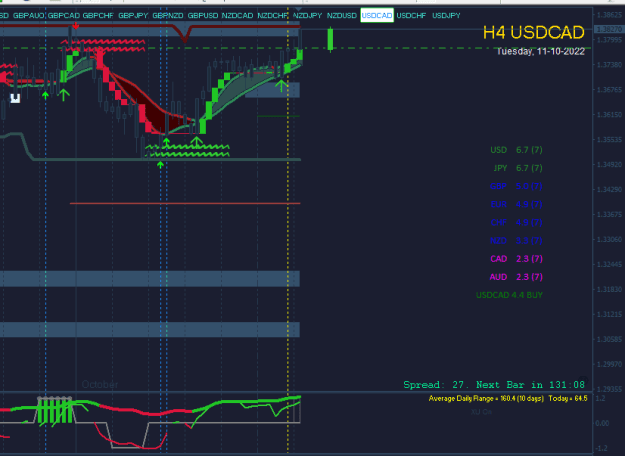Switch chart to GBPAUD symbol button
Viewport: 625px width, 456px height.
(29, 16)
